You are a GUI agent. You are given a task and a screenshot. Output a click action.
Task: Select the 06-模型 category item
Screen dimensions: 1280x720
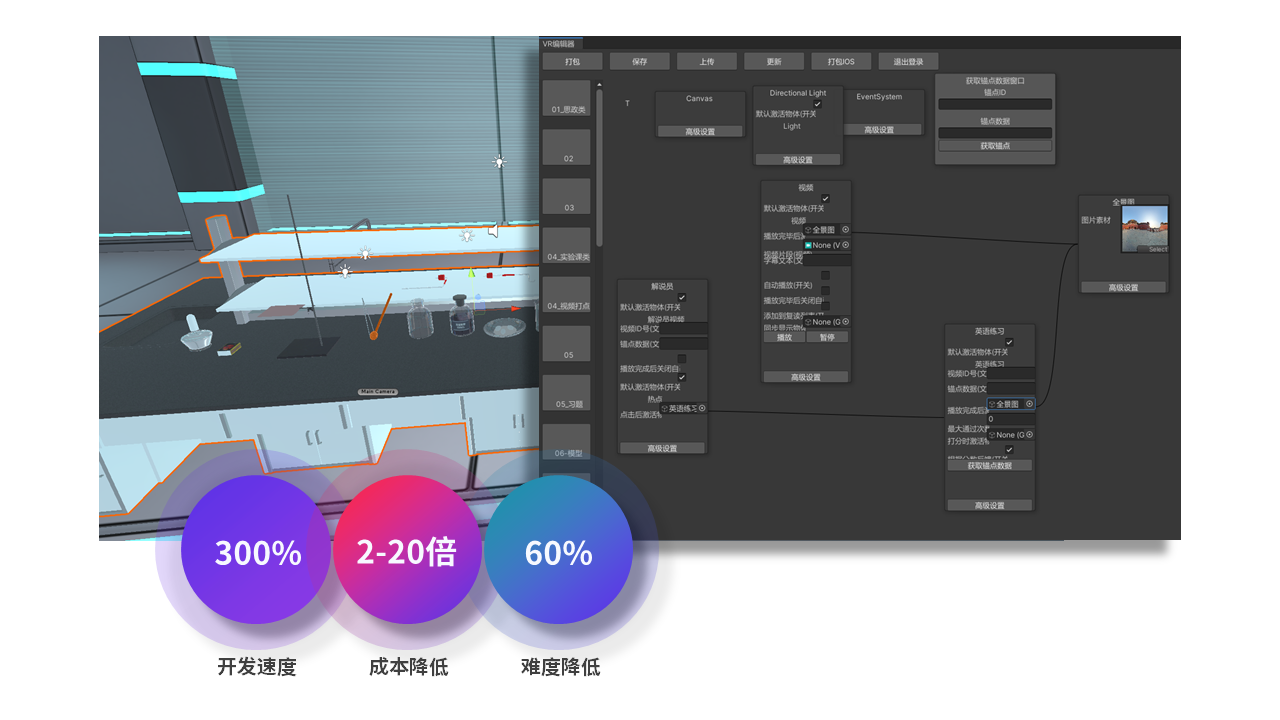pyautogui.click(x=567, y=442)
